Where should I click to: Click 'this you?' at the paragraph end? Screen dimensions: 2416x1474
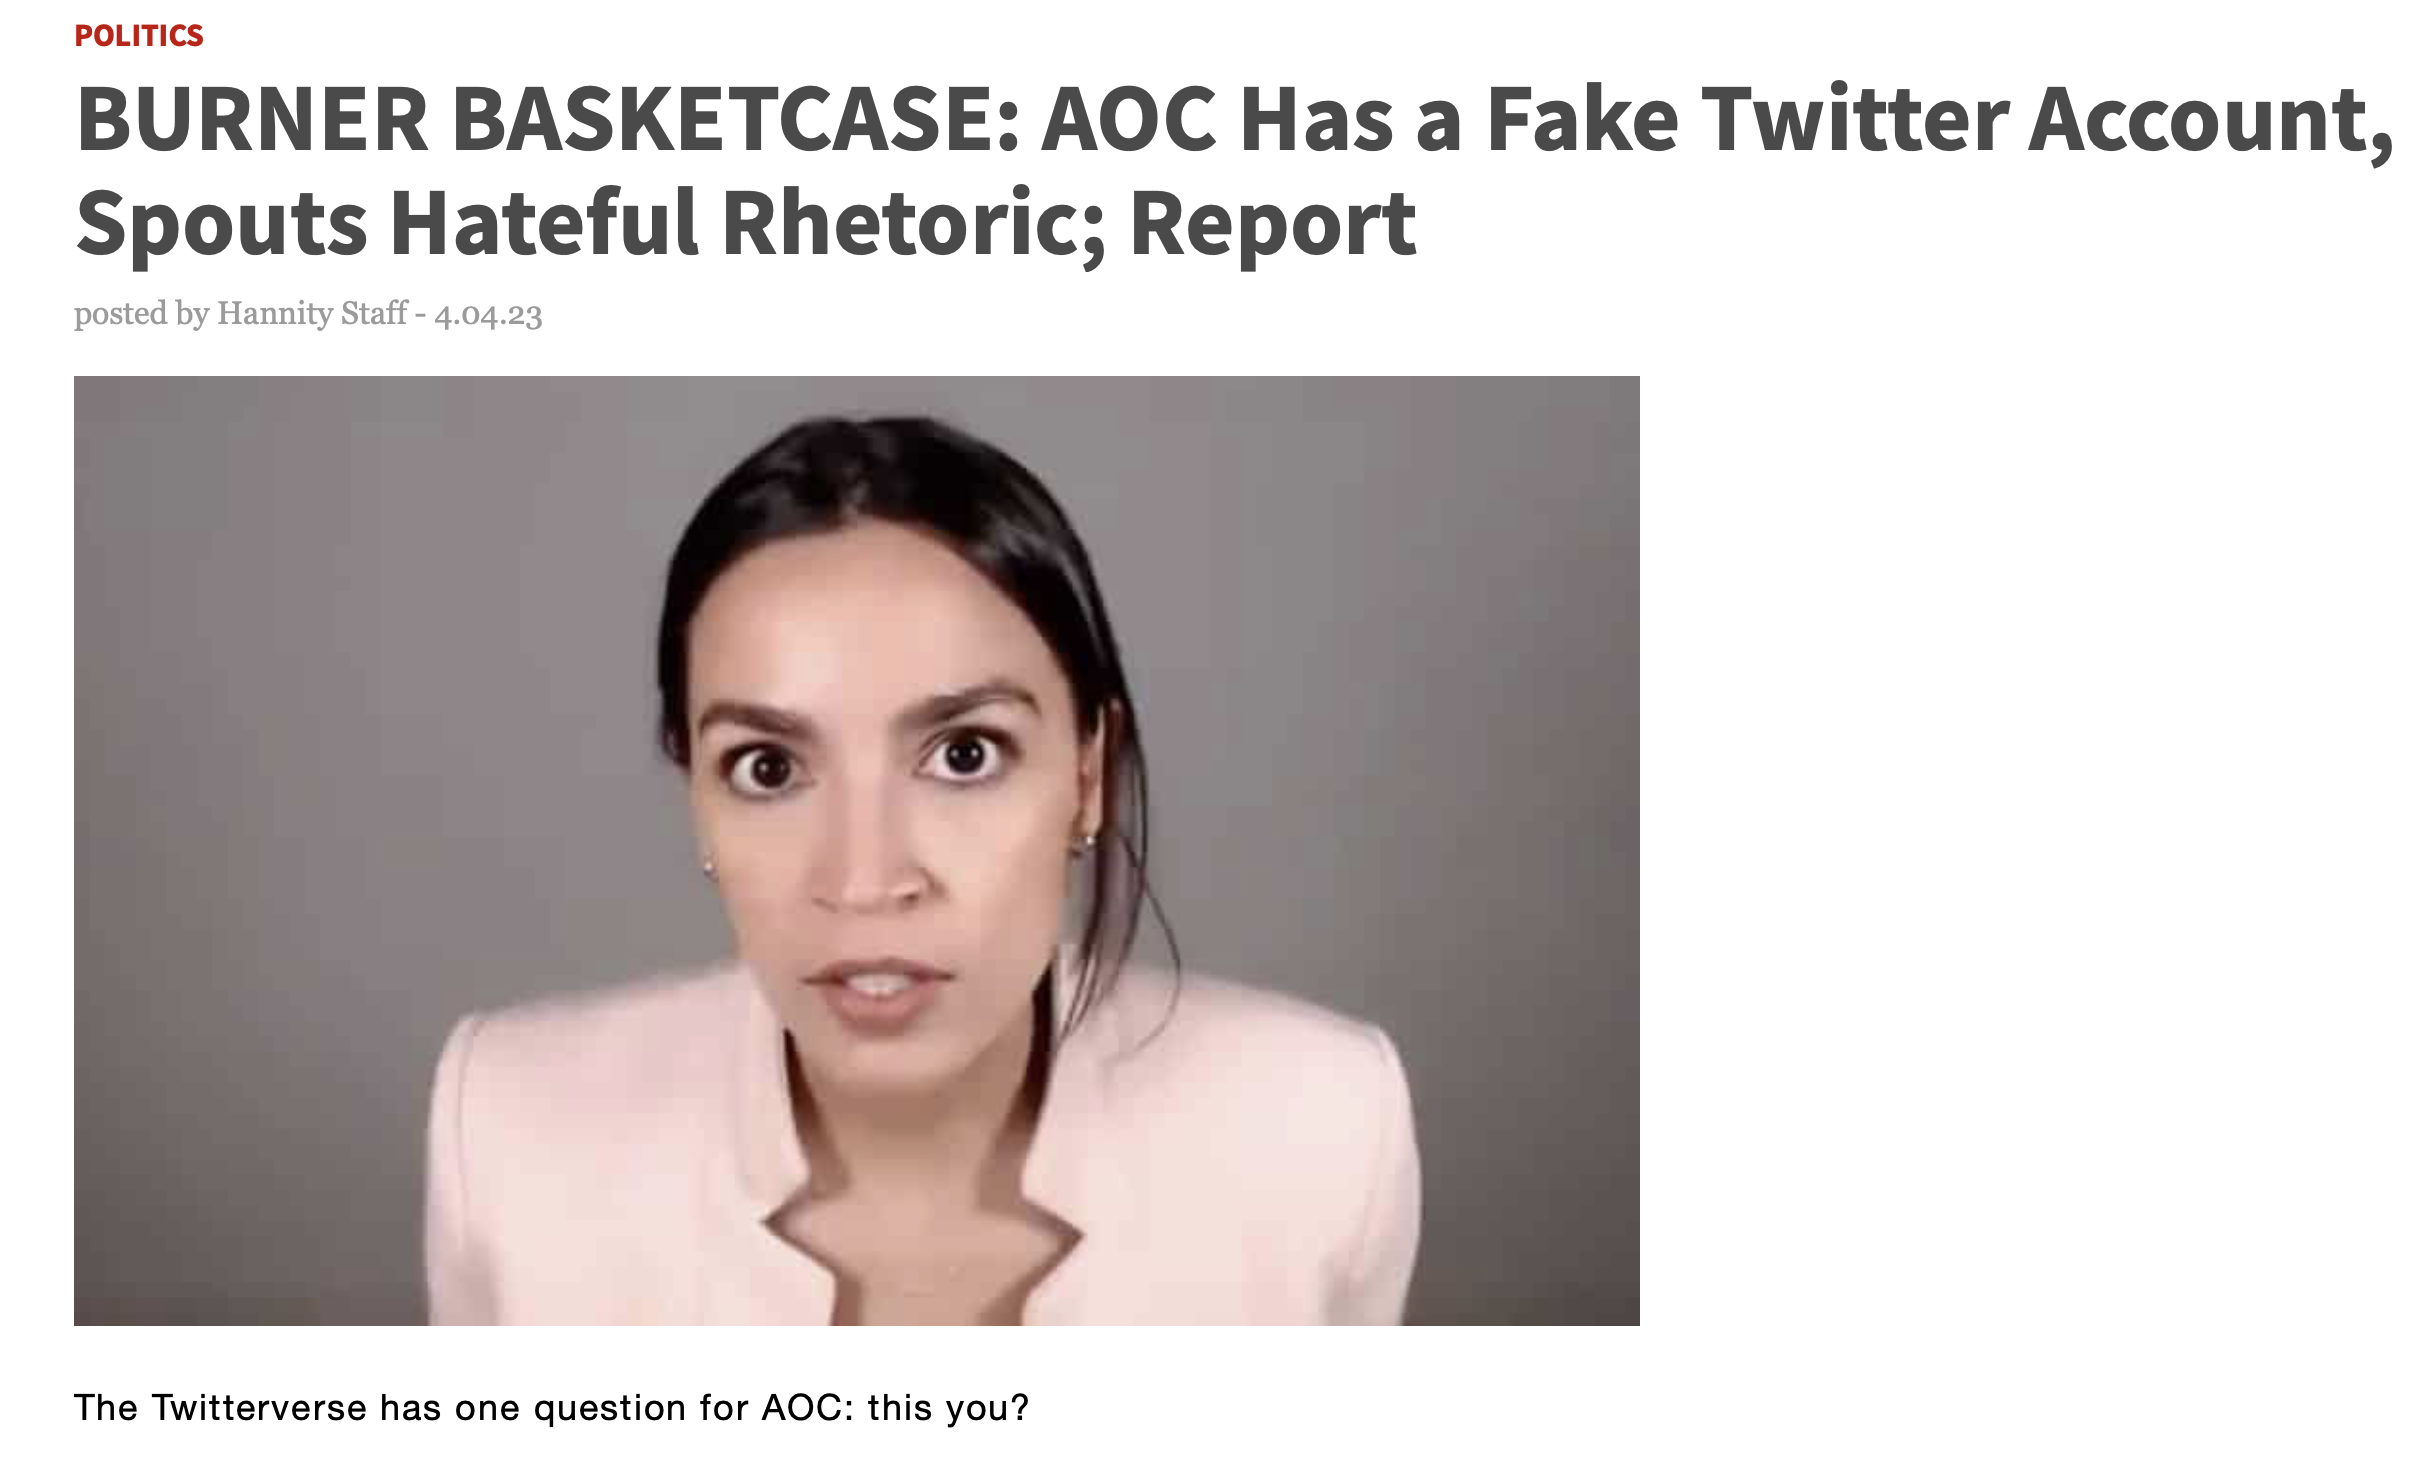pyautogui.click(x=948, y=1408)
